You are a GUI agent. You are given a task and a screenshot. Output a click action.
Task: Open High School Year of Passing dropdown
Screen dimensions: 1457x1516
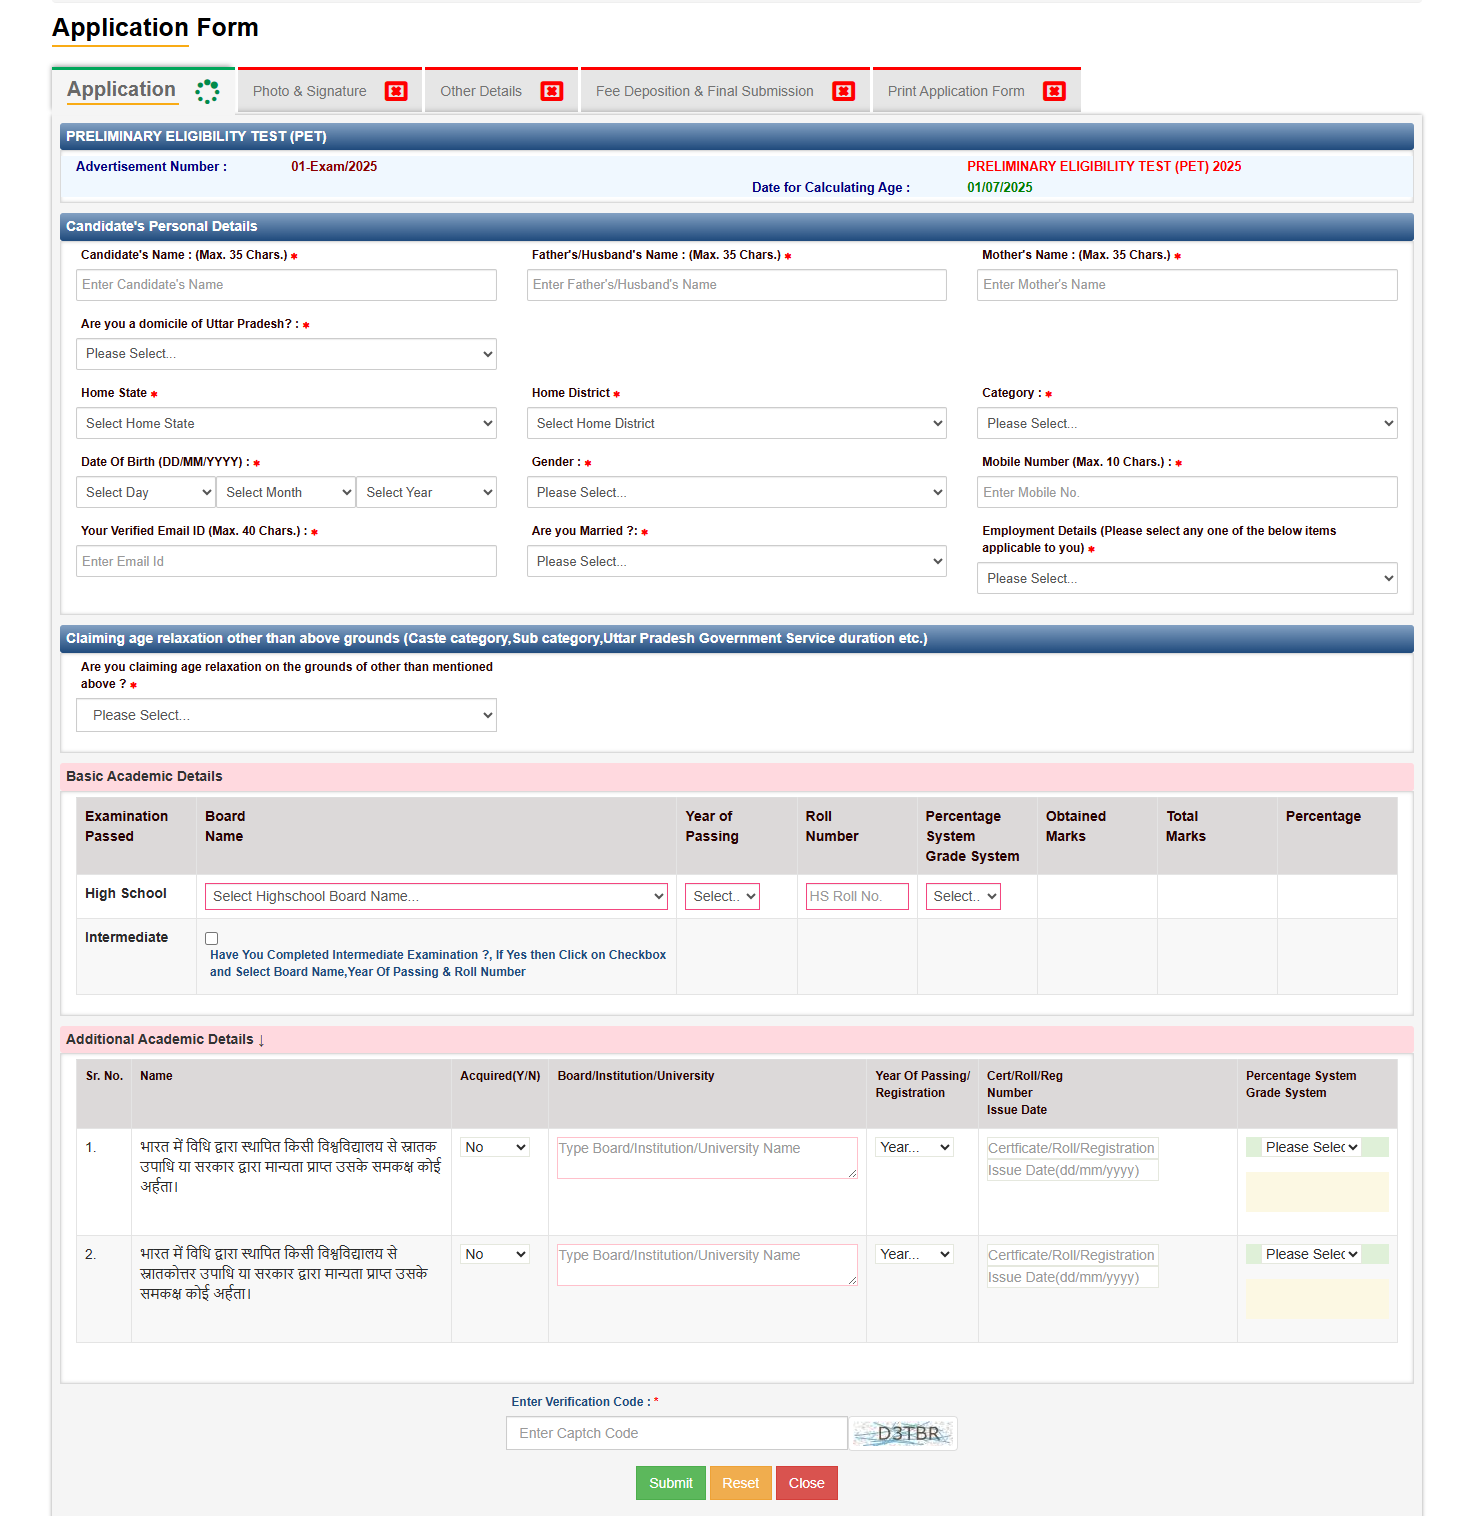click(x=722, y=896)
